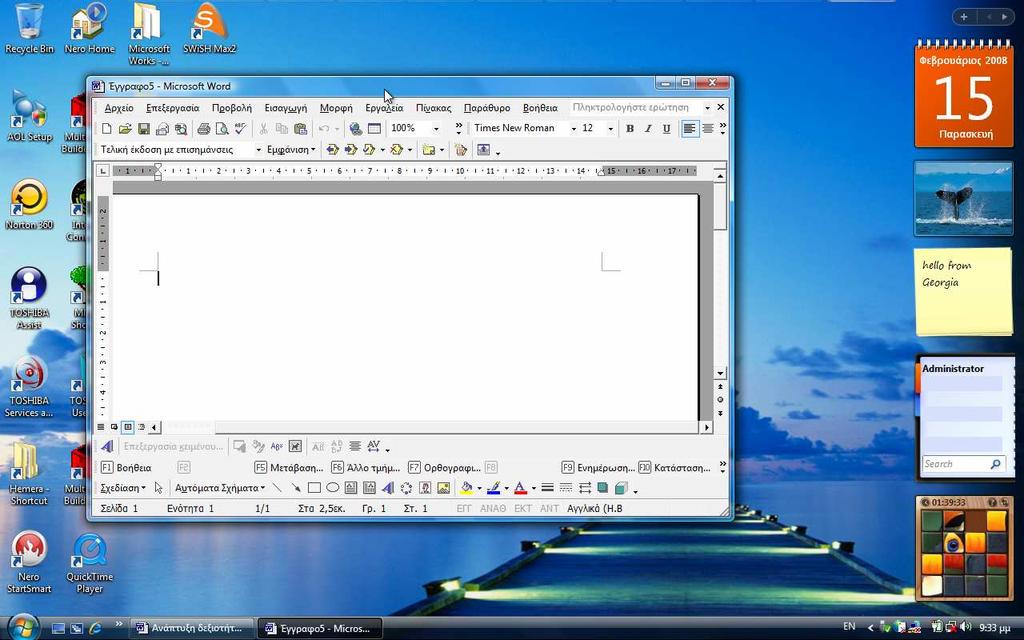
Task: Open the Προβολή menu
Action: click(231, 108)
